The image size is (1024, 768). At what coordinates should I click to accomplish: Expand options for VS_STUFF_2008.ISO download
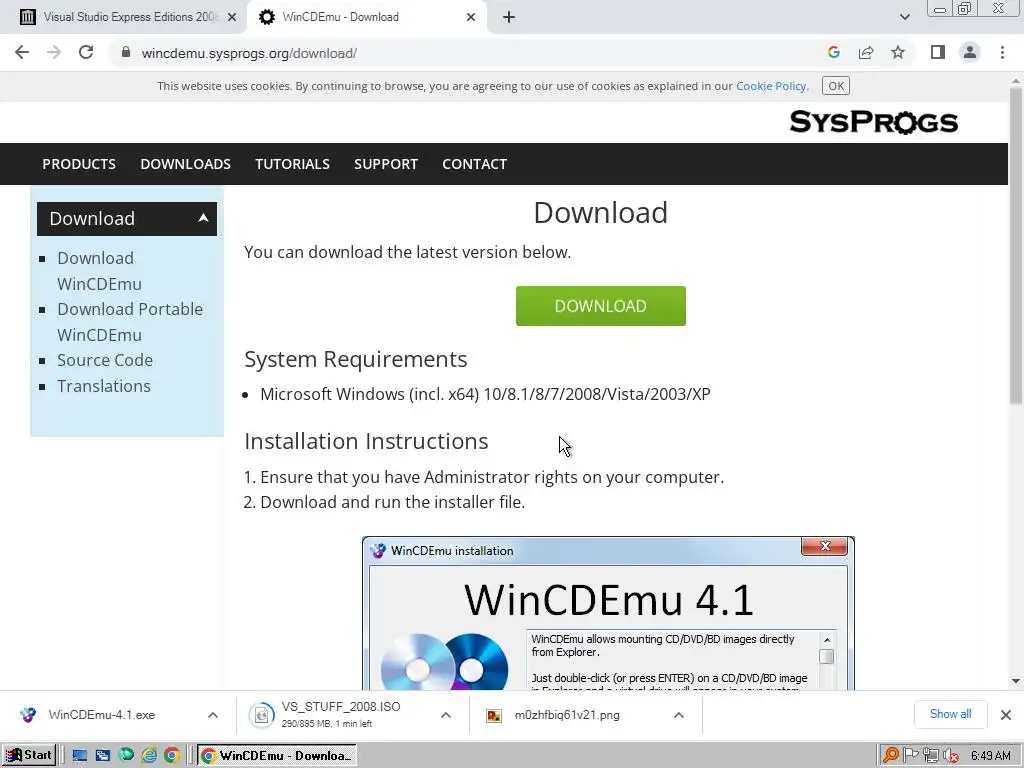pos(445,715)
